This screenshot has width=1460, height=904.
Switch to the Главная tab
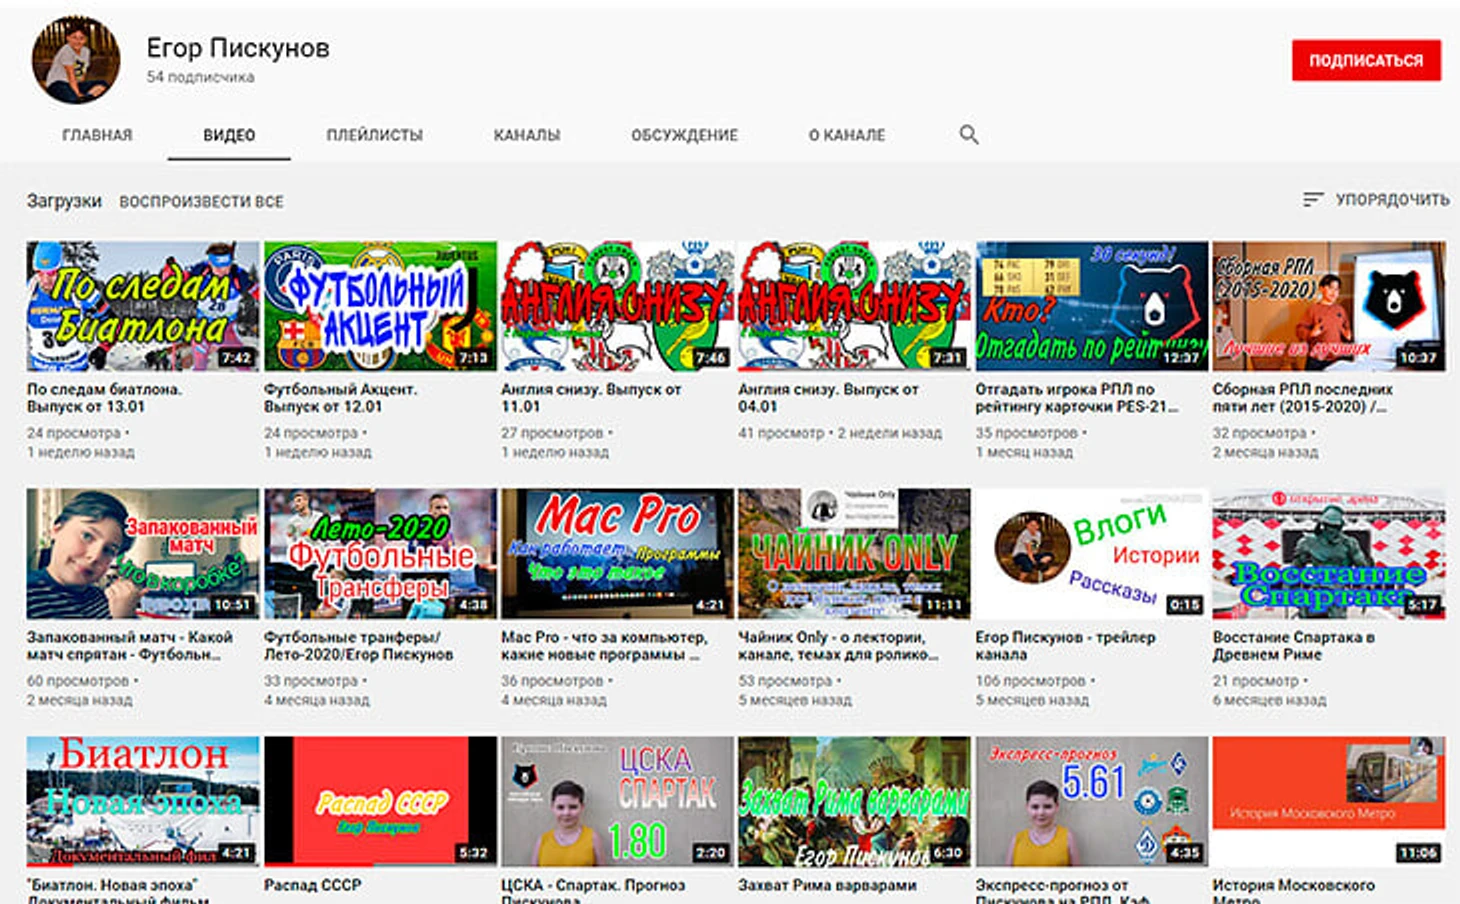(97, 135)
